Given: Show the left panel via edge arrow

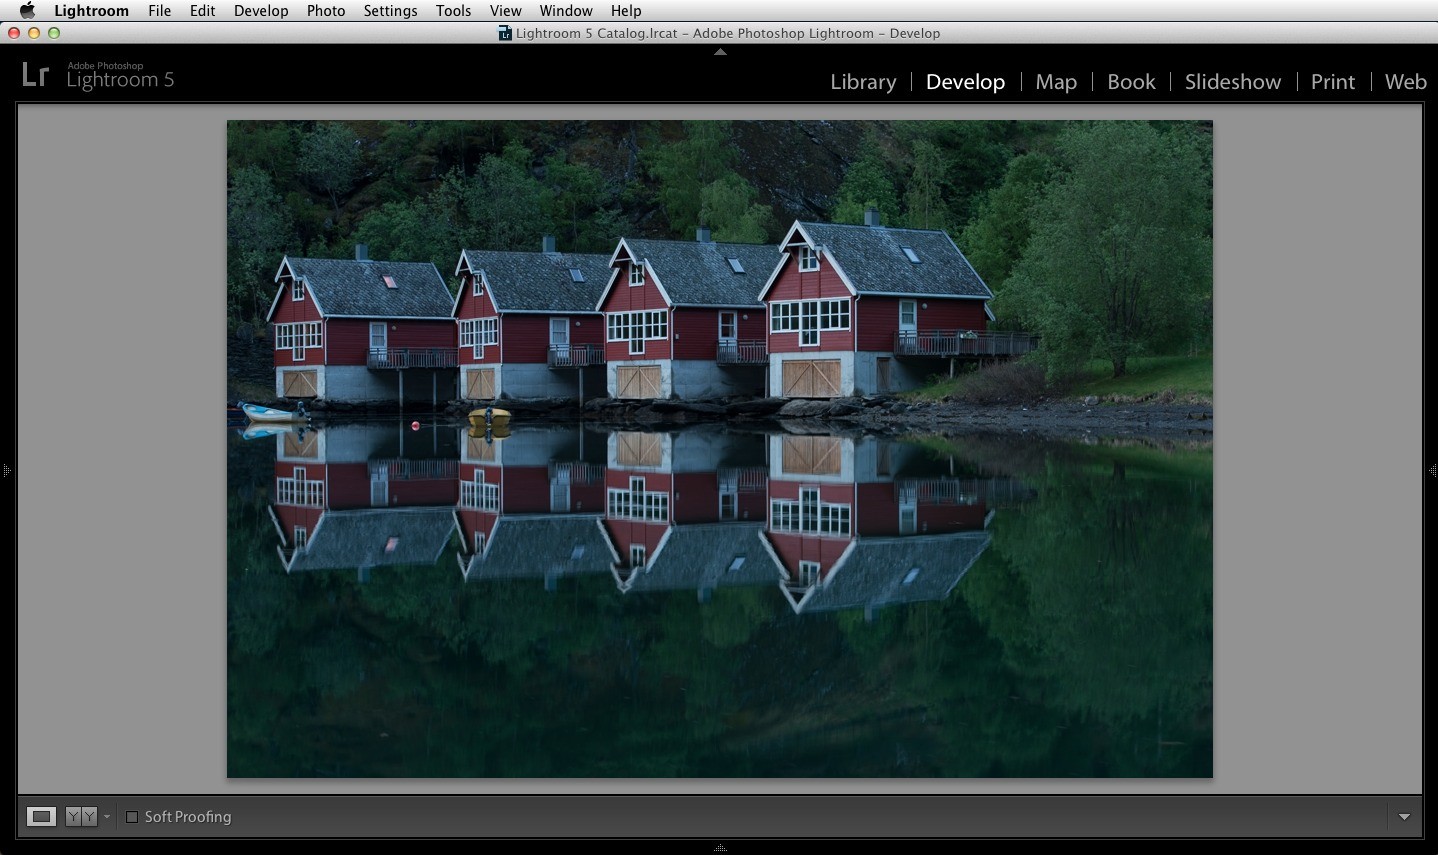Looking at the screenshot, I should point(6,470).
